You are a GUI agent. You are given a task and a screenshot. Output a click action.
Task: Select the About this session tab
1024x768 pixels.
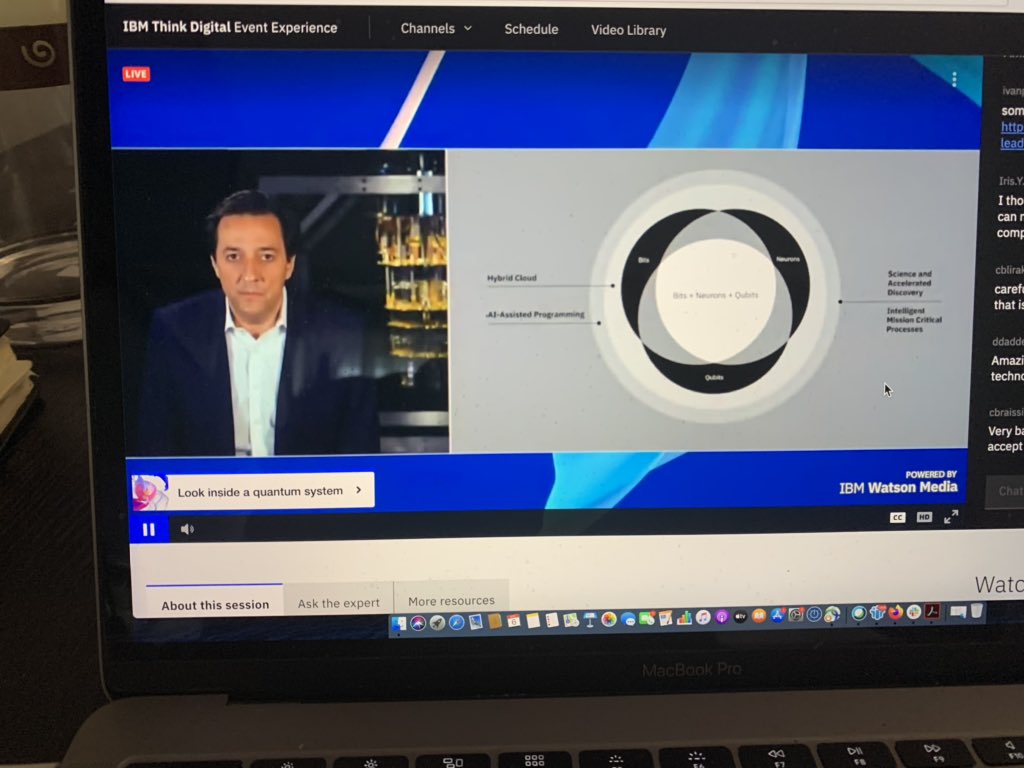click(215, 605)
